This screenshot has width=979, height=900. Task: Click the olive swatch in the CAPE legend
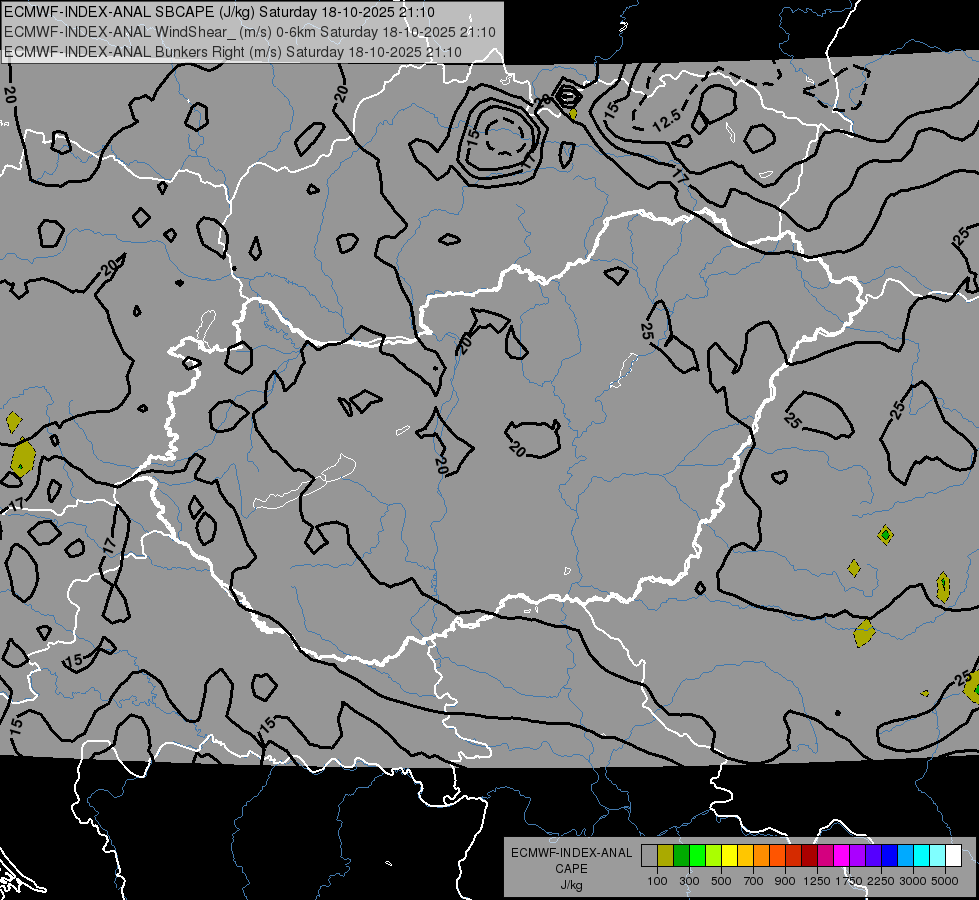[666, 856]
